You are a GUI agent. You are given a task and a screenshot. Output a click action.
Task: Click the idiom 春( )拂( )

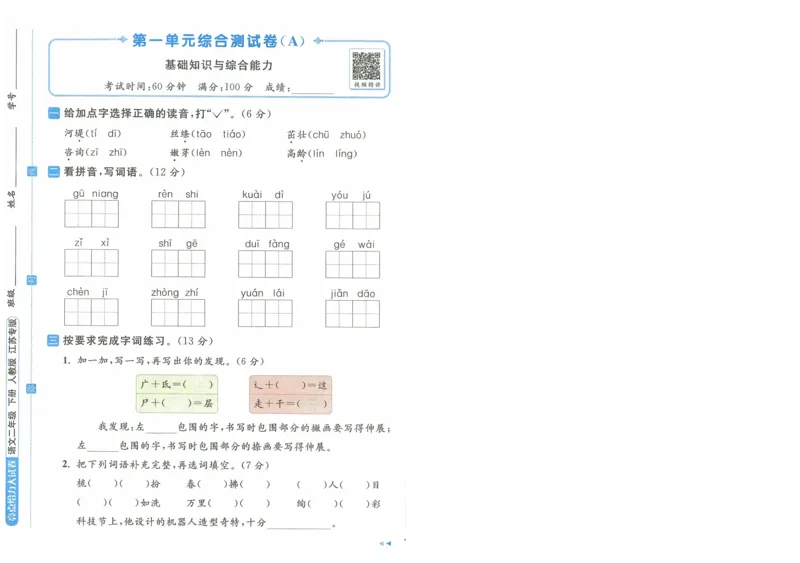click(228, 484)
